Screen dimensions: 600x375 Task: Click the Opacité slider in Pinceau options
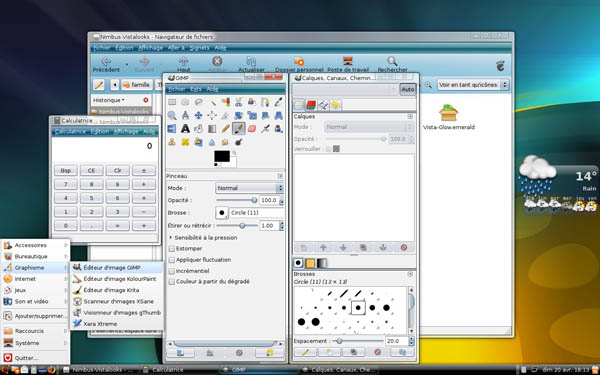click(236, 200)
